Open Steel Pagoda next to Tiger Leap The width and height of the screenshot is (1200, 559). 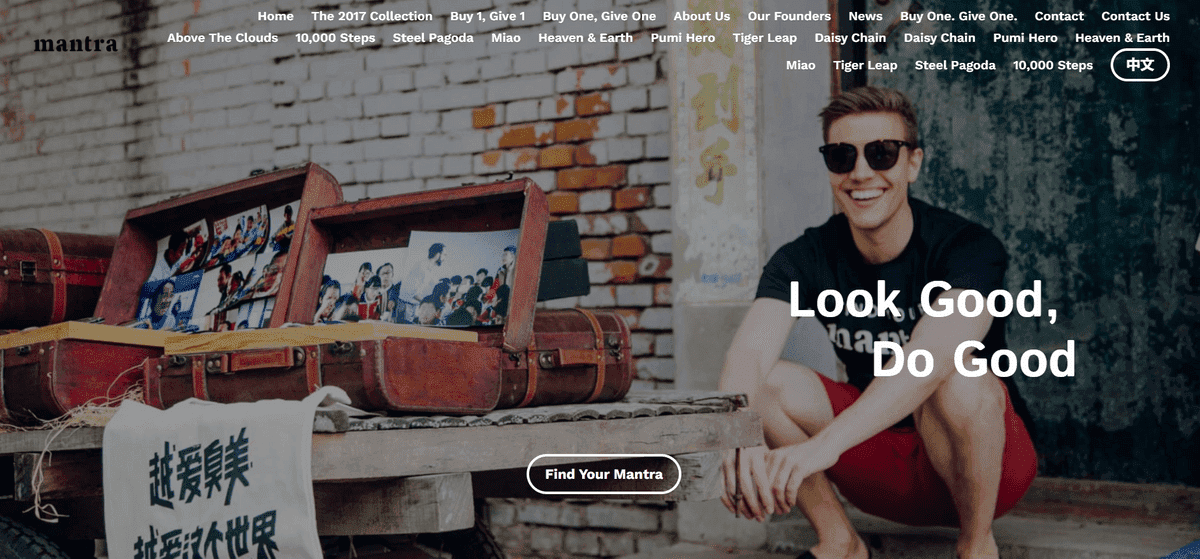click(x=955, y=65)
